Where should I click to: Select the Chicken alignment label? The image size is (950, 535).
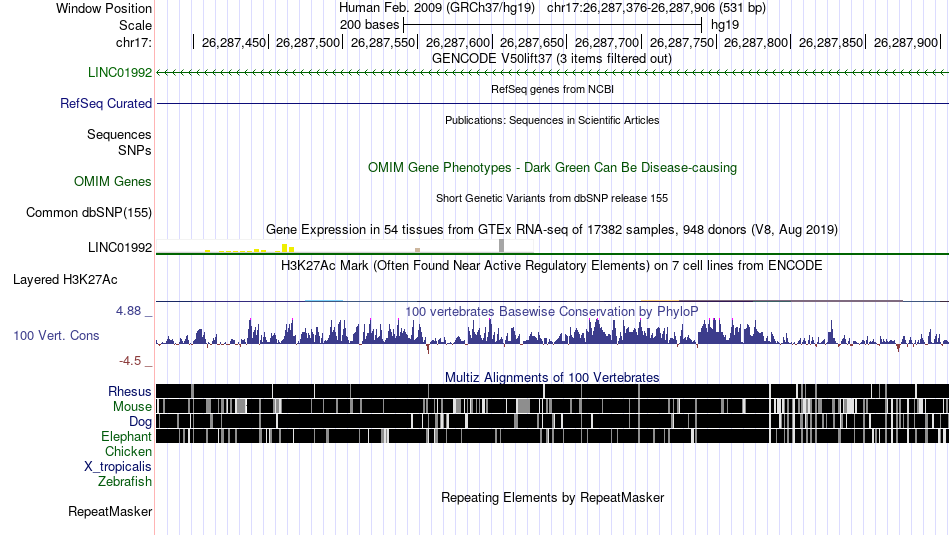coord(128,452)
